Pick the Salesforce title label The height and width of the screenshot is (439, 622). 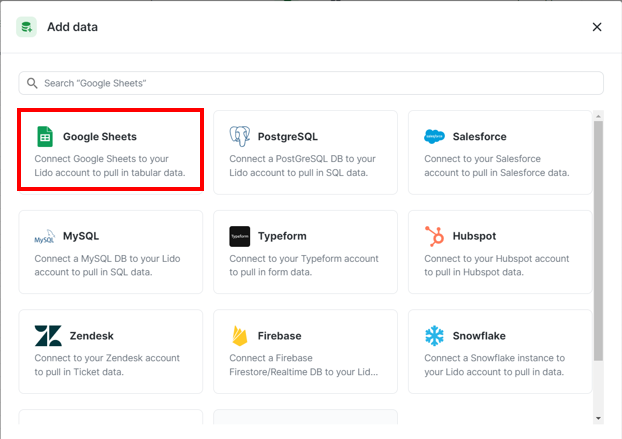tap(479, 137)
